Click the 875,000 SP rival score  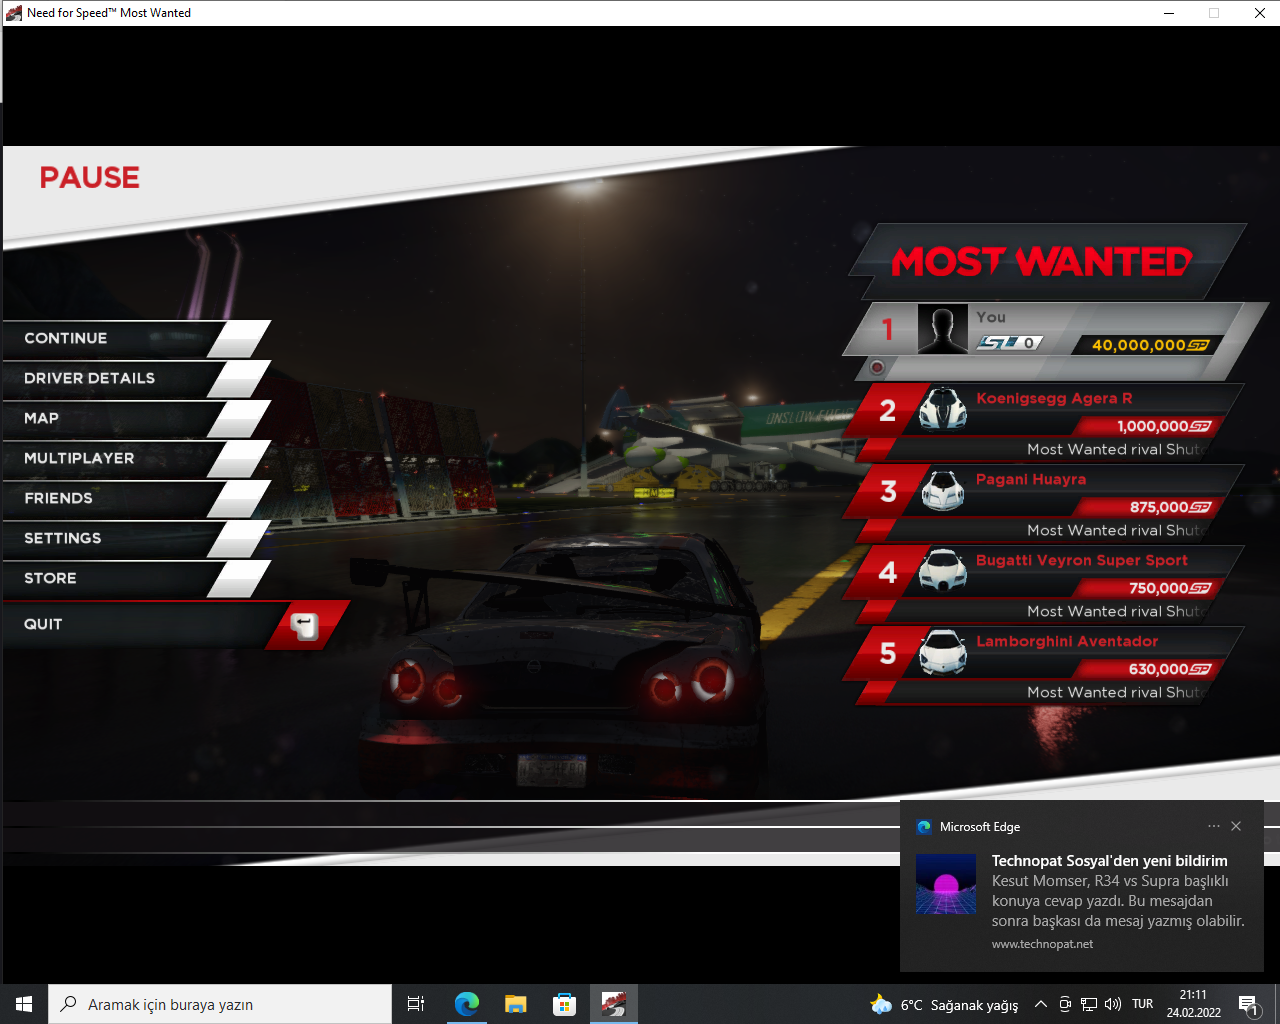(1171, 507)
